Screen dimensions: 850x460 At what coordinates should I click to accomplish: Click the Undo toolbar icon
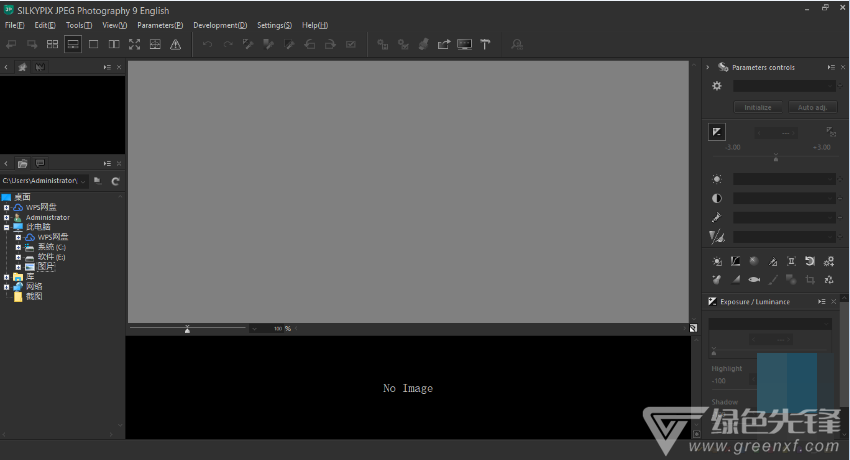[207, 44]
